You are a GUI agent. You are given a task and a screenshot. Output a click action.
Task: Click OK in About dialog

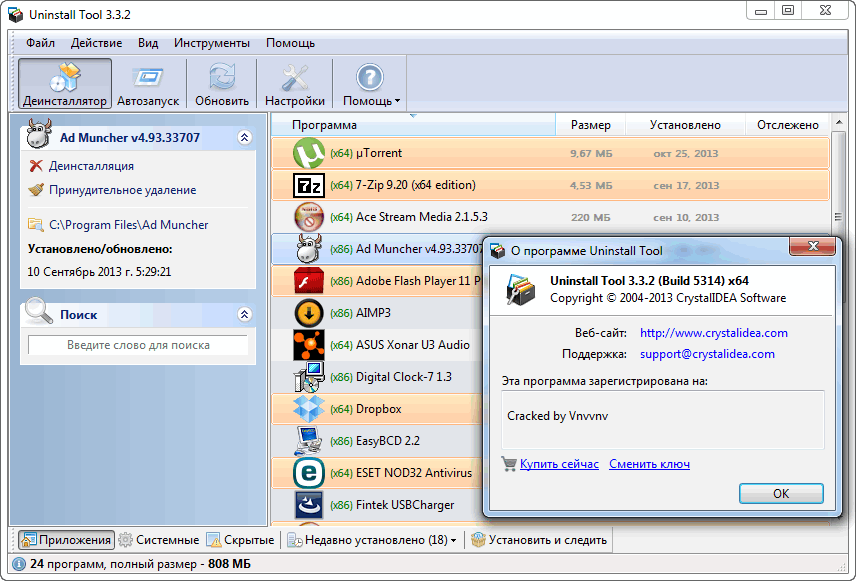tap(781, 494)
